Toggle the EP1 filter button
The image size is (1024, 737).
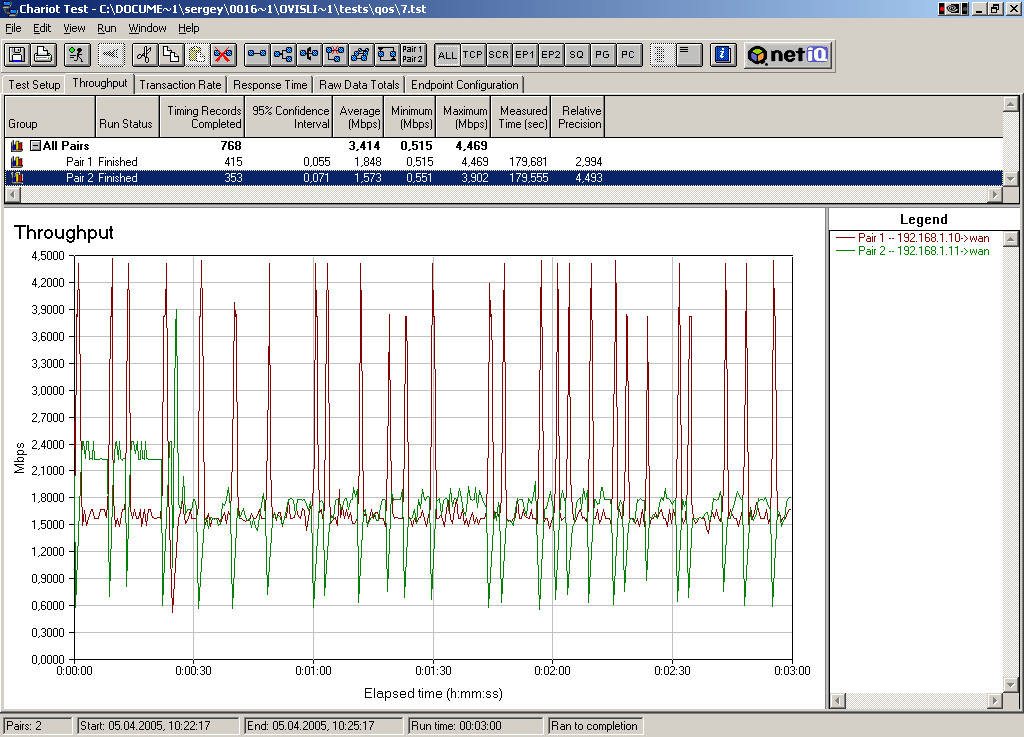coord(524,55)
